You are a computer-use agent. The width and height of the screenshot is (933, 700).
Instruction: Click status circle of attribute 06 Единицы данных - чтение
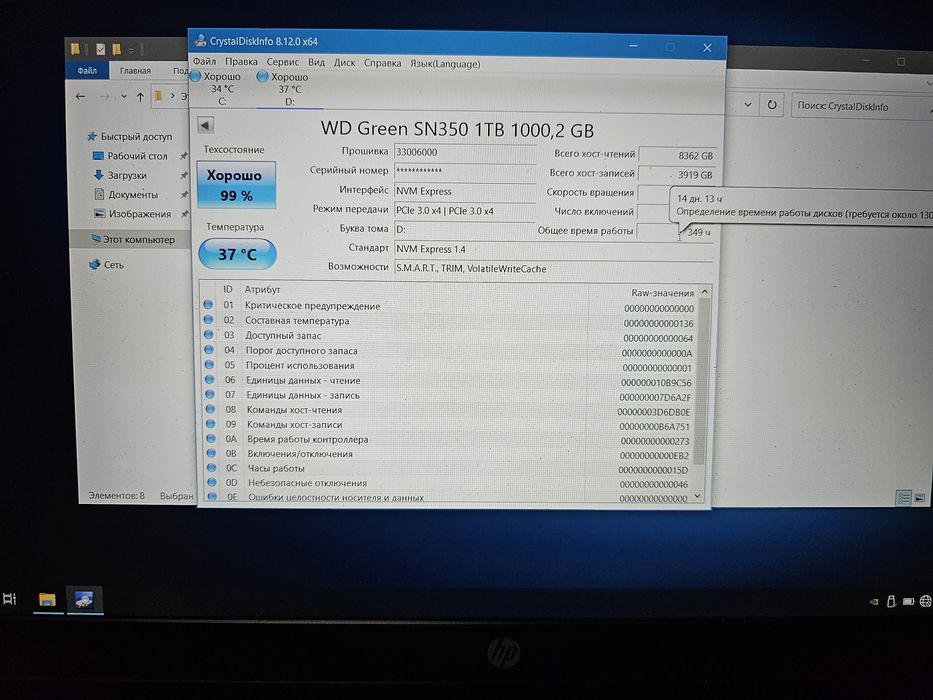click(x=209, y=379)
